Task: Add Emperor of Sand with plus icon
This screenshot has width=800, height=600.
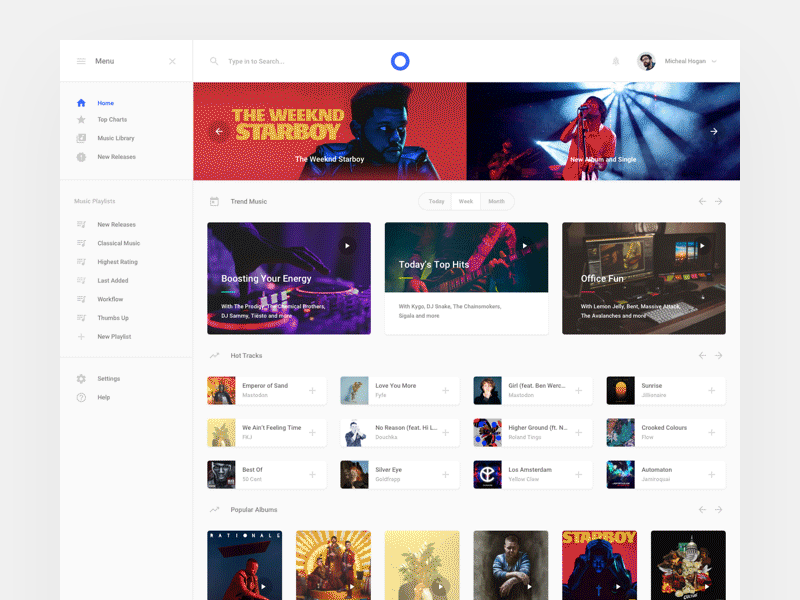Action: coord(312,391)
